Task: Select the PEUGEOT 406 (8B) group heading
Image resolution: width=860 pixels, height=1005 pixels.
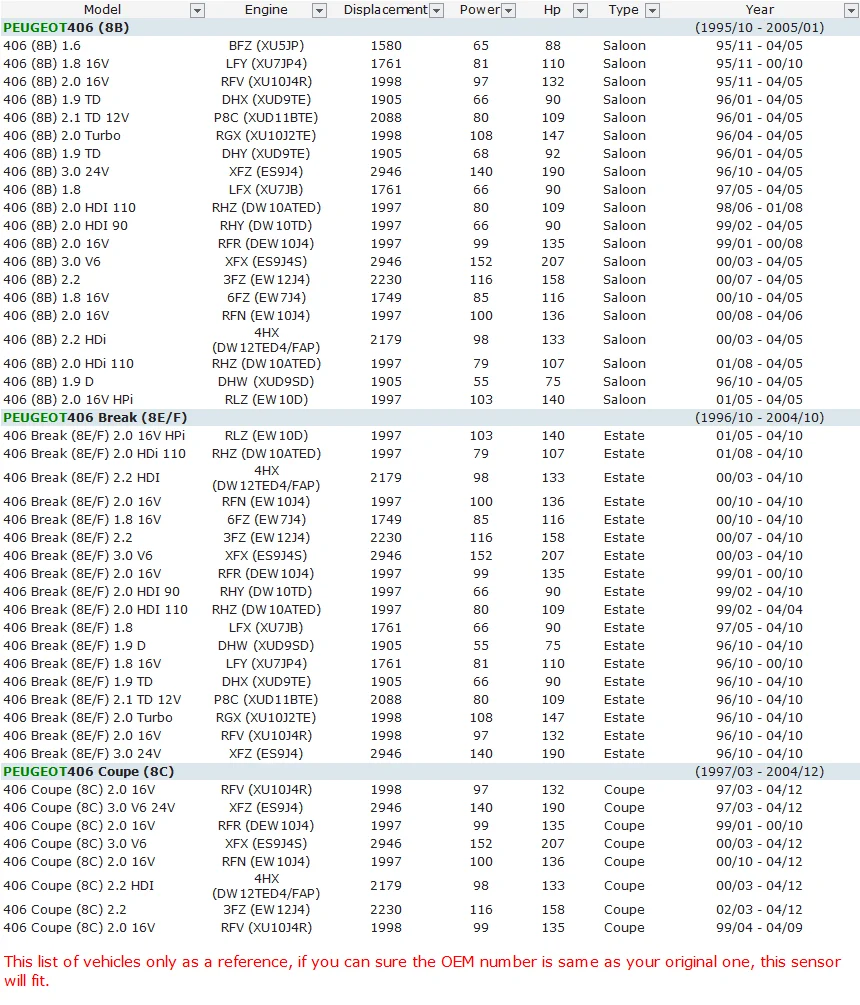Action: click(x=66, y=28)
